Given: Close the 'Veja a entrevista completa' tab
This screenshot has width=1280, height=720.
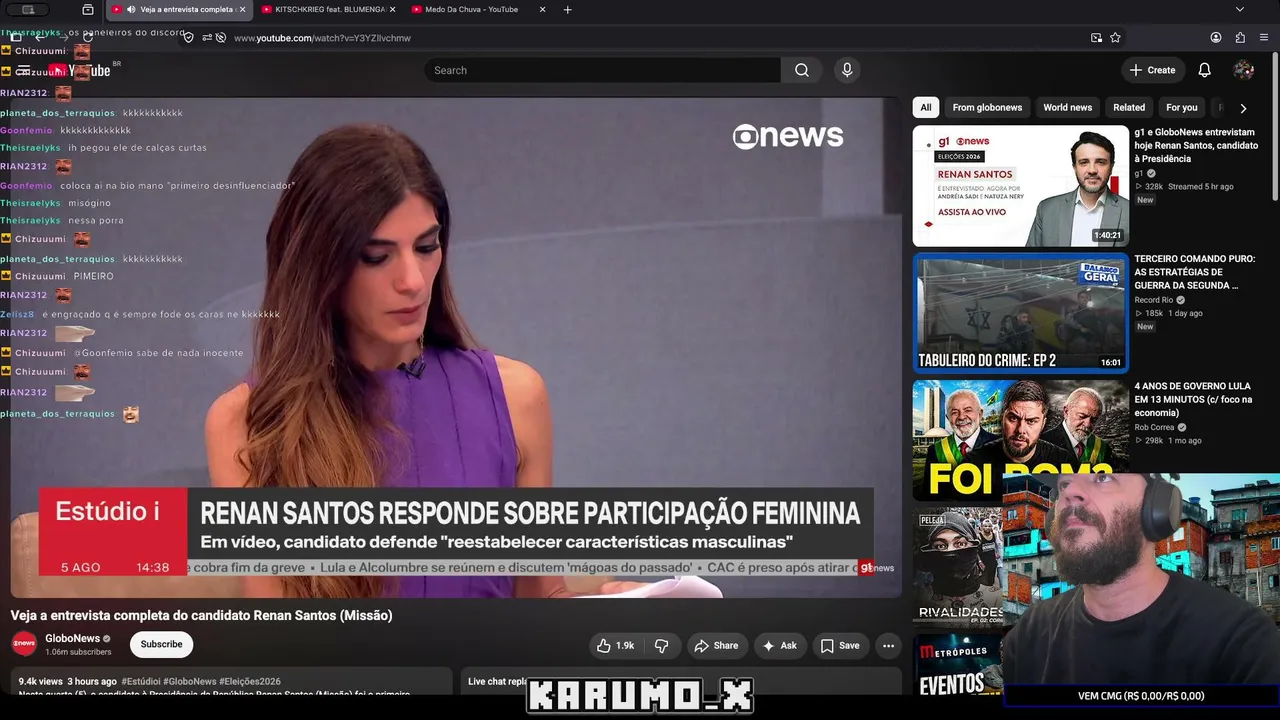Looking at the screenshot, I should [242, 10].
